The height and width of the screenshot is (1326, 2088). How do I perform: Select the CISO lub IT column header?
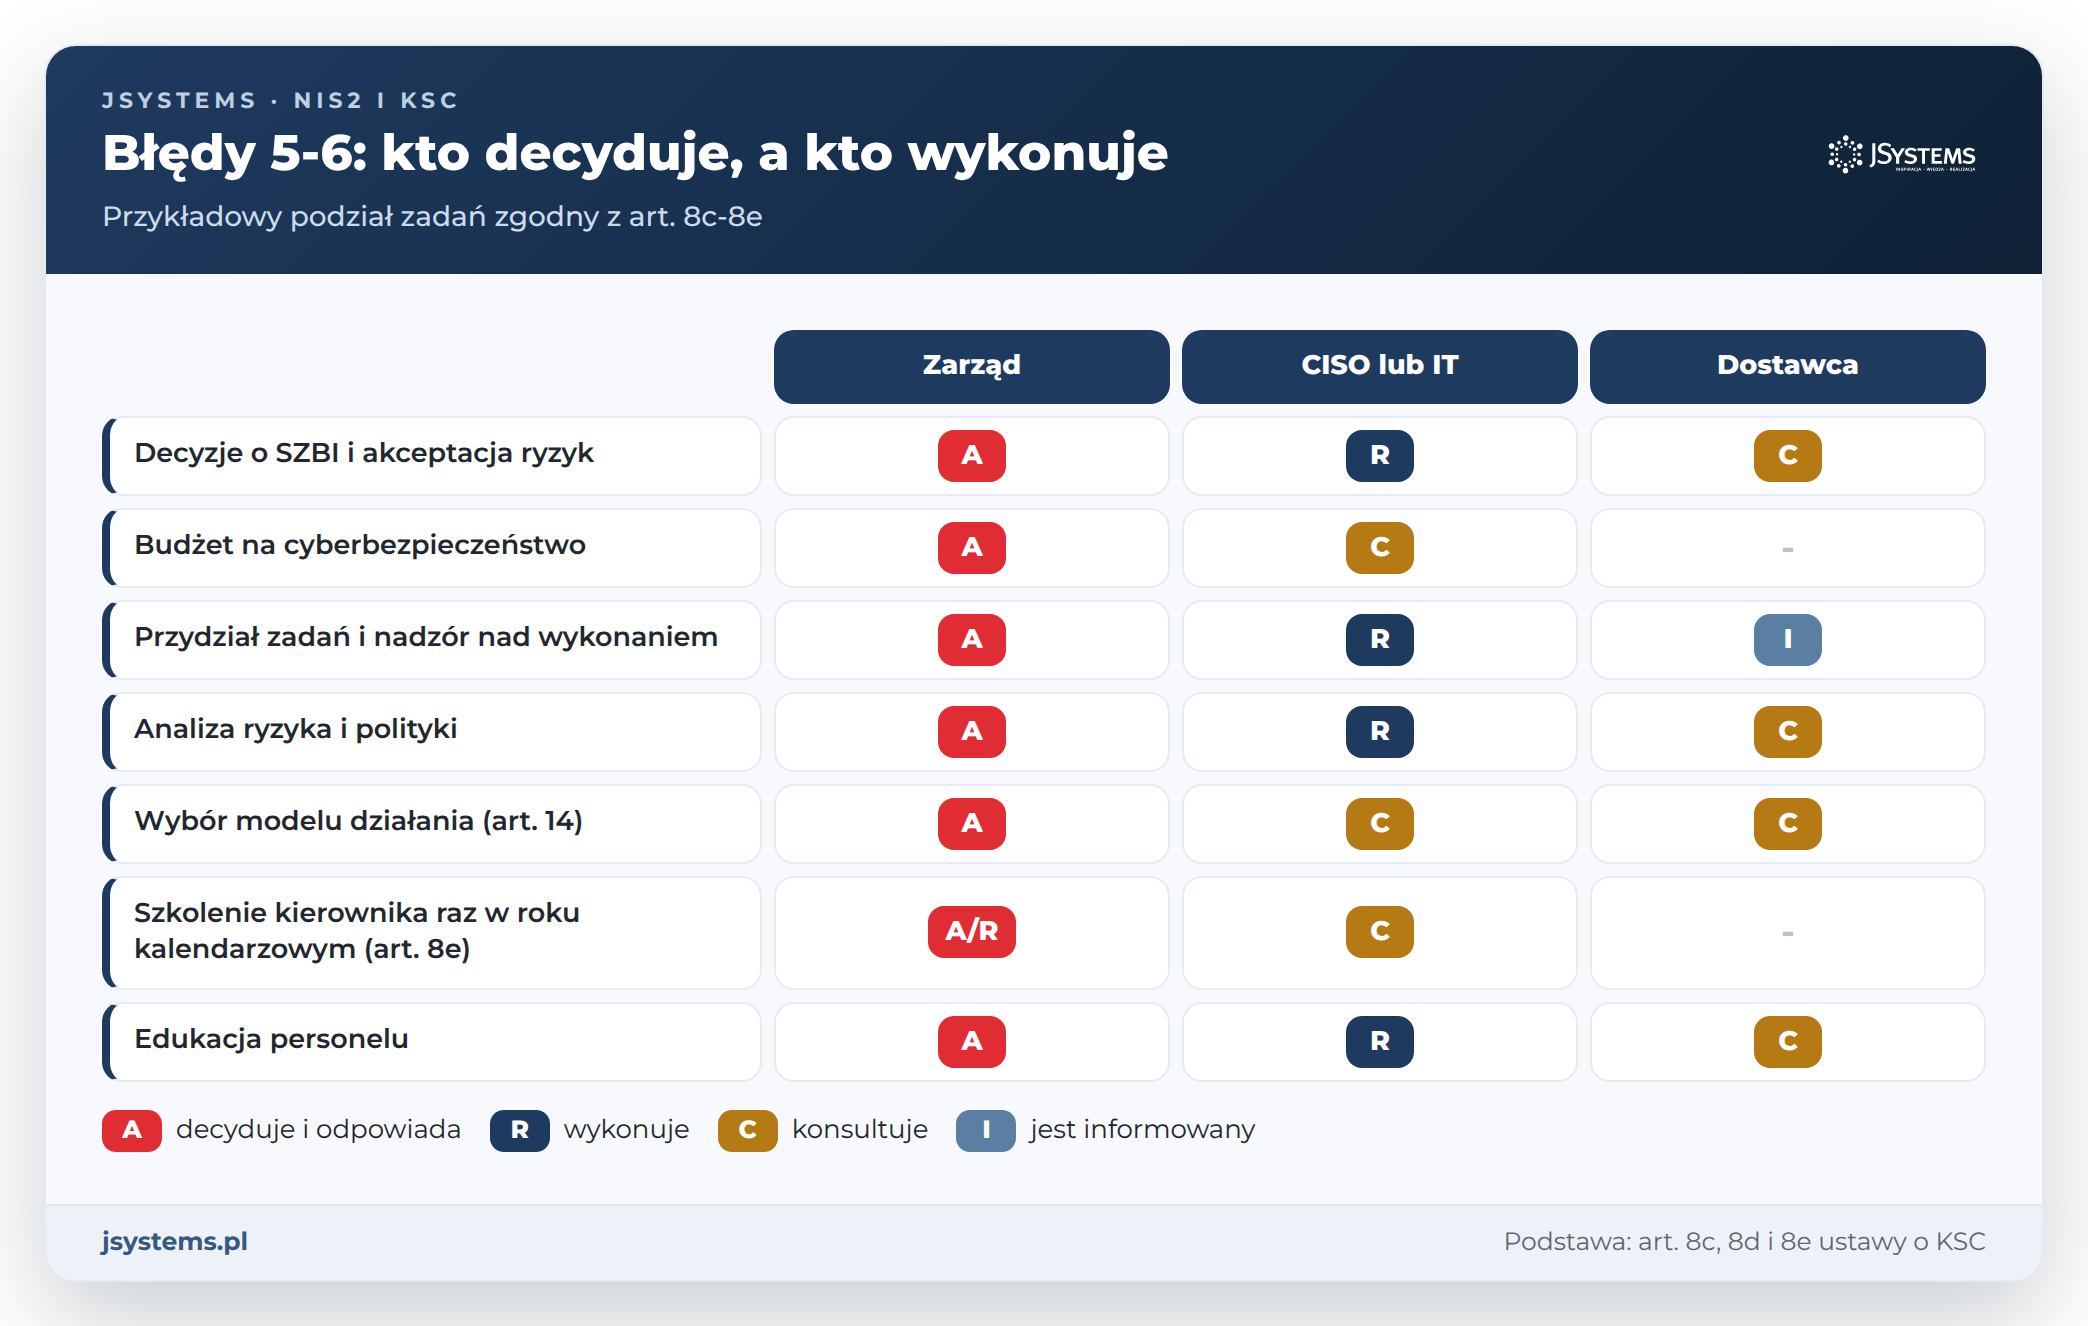click(1379, 366)
